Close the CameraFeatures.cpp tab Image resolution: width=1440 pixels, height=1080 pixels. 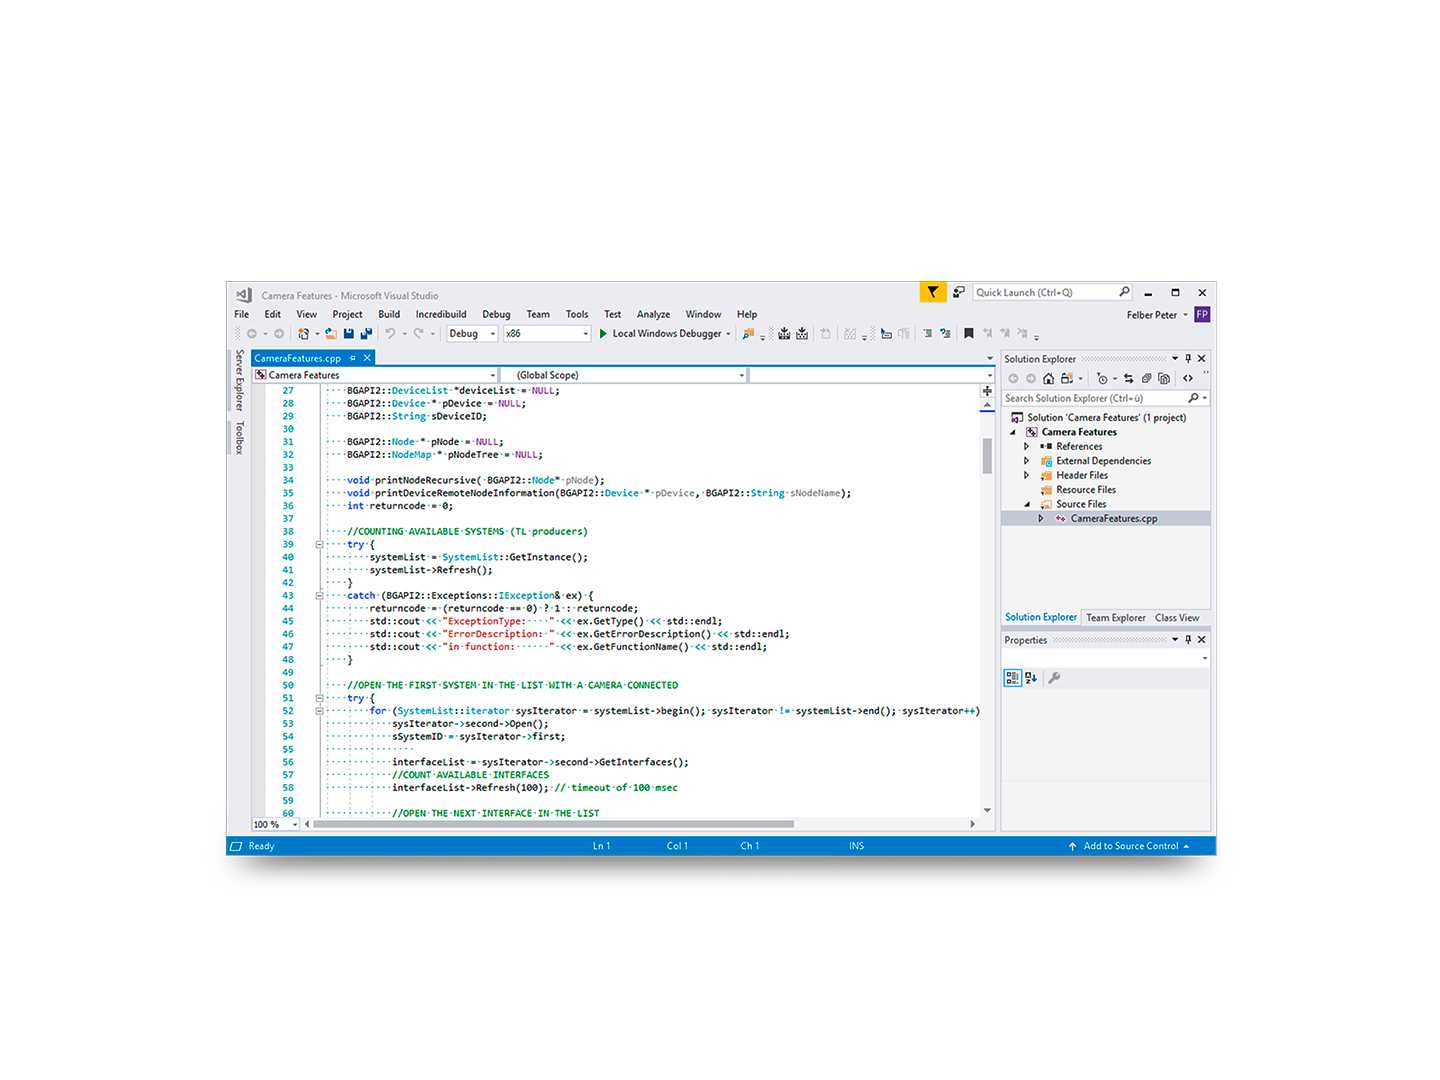click(367, 358)
